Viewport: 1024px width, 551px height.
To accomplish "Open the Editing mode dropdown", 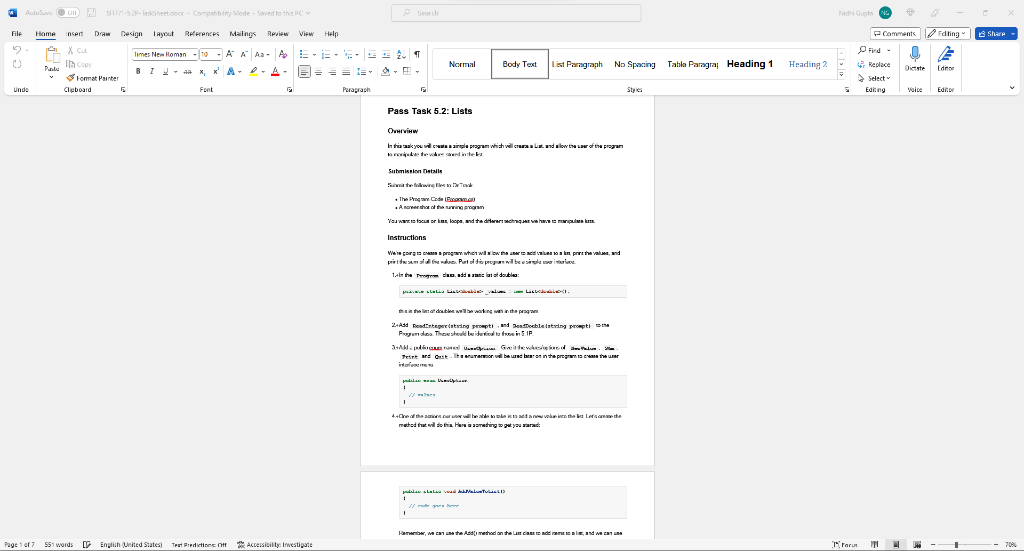I will point(948,33).
